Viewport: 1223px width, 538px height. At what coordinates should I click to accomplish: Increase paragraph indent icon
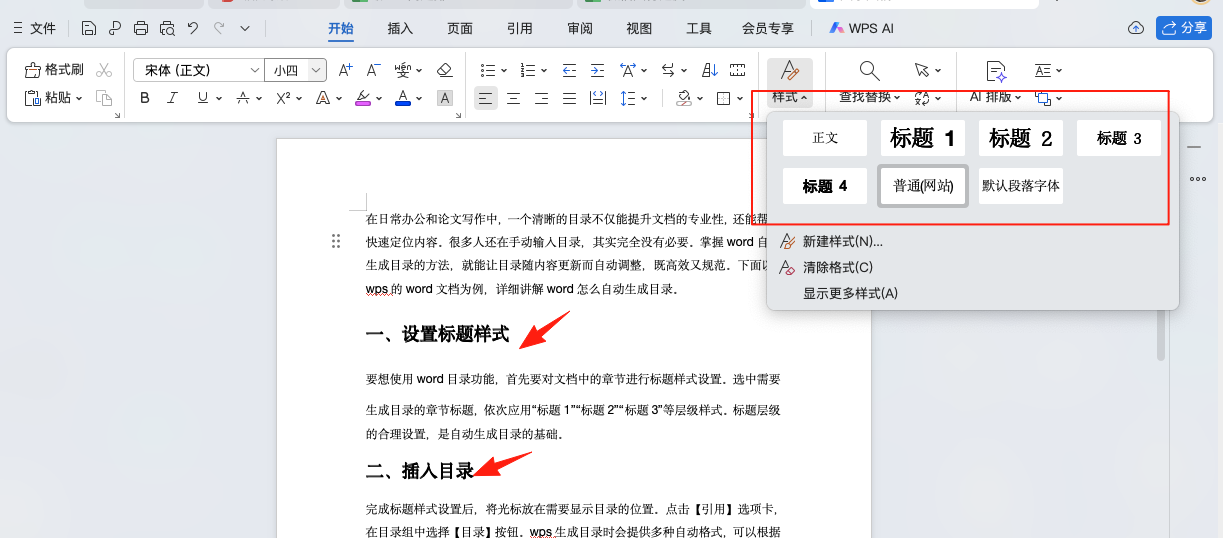[597, 70]
